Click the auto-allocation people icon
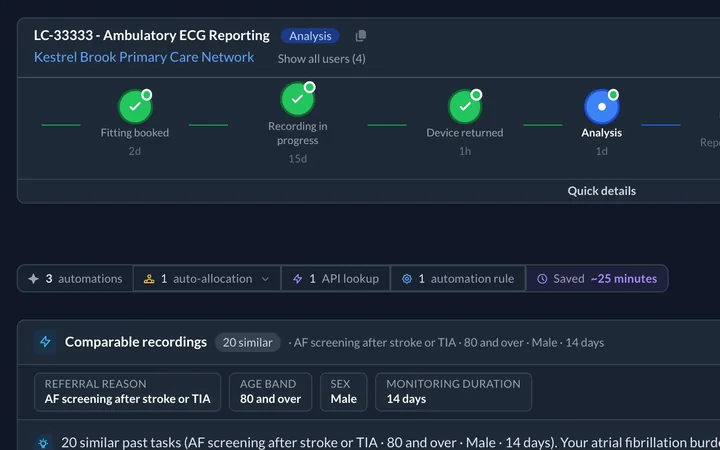720x450 pixels. [149, 279]
